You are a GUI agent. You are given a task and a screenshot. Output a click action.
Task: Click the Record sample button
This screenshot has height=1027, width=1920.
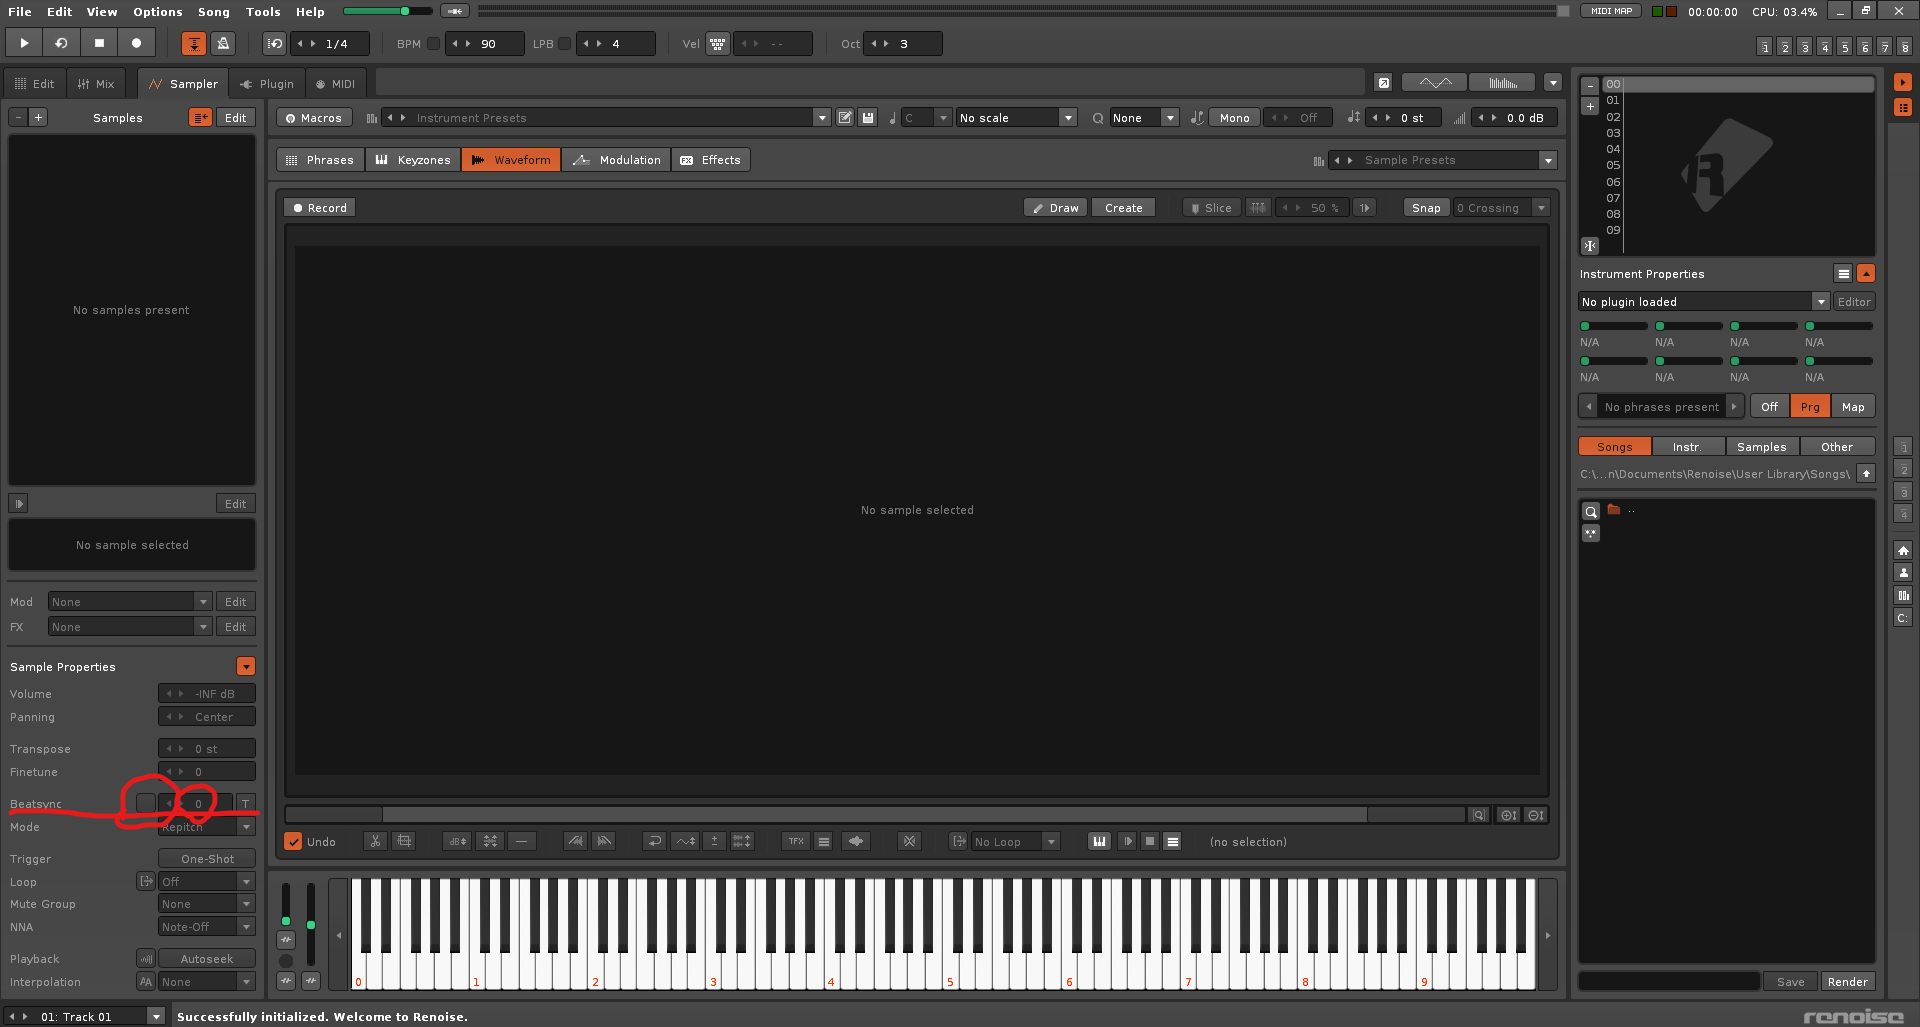[320, 208]
